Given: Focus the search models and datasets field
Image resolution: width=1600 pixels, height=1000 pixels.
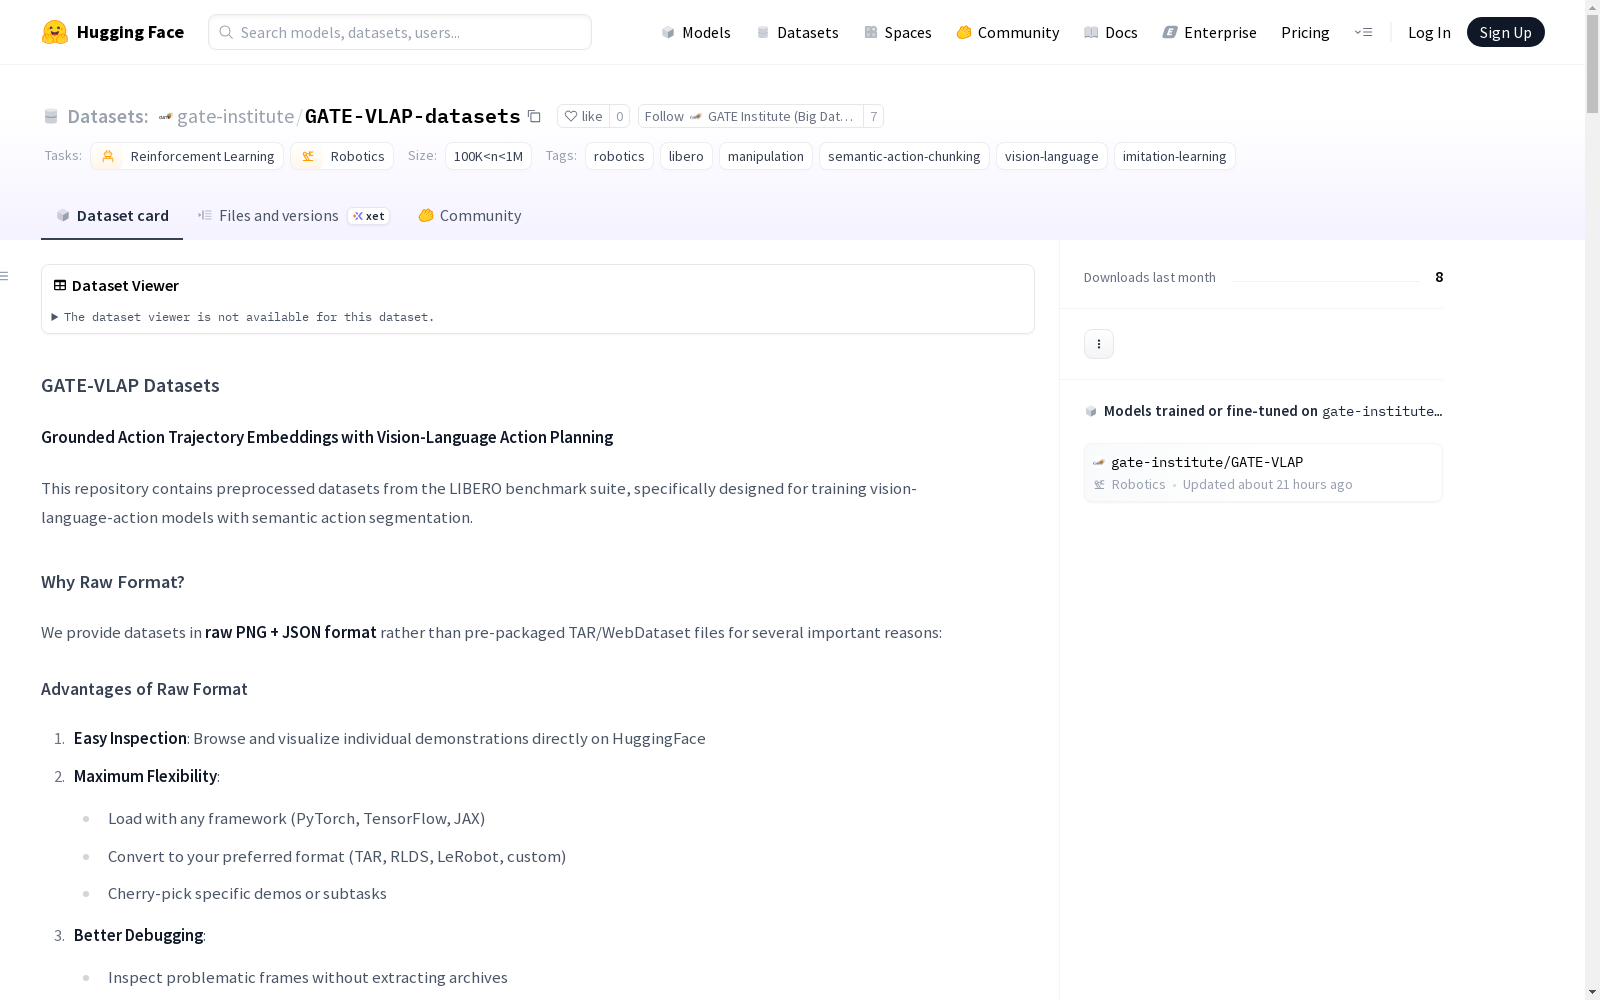Looking at the screenshot, I should [x=400, y=32].
